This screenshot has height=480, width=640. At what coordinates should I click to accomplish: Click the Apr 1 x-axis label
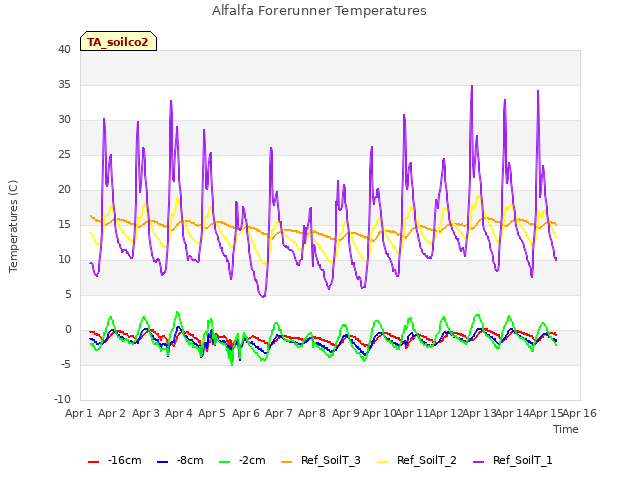coord(79,413)
